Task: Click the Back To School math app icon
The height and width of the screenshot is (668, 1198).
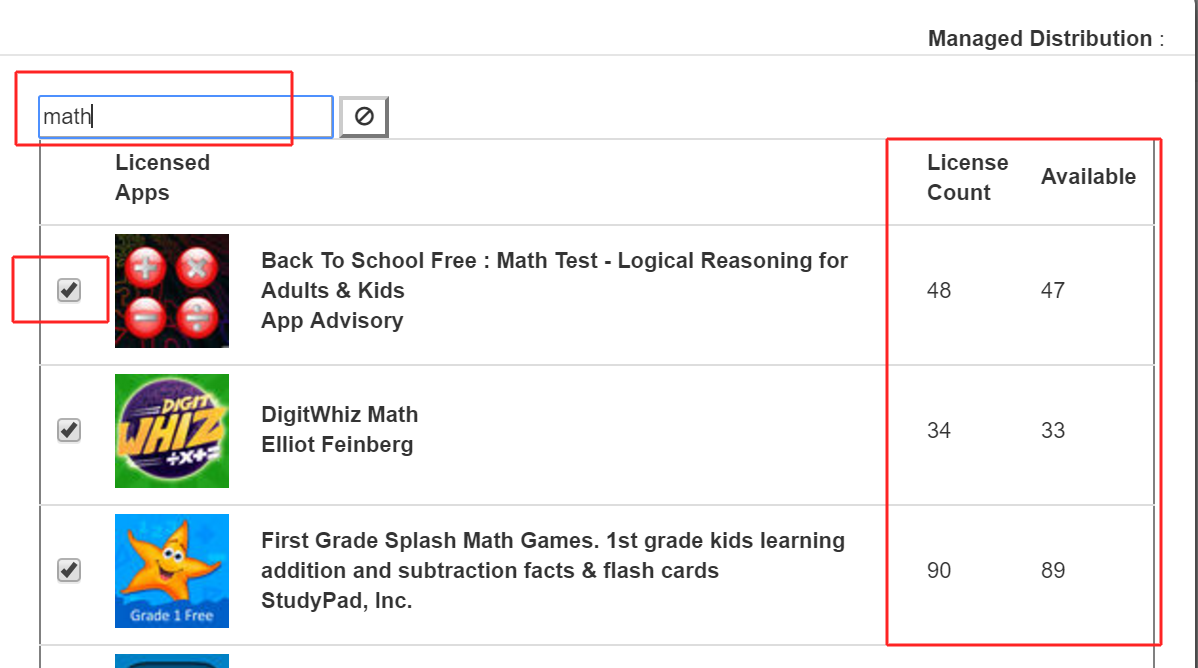Action: 172,291
